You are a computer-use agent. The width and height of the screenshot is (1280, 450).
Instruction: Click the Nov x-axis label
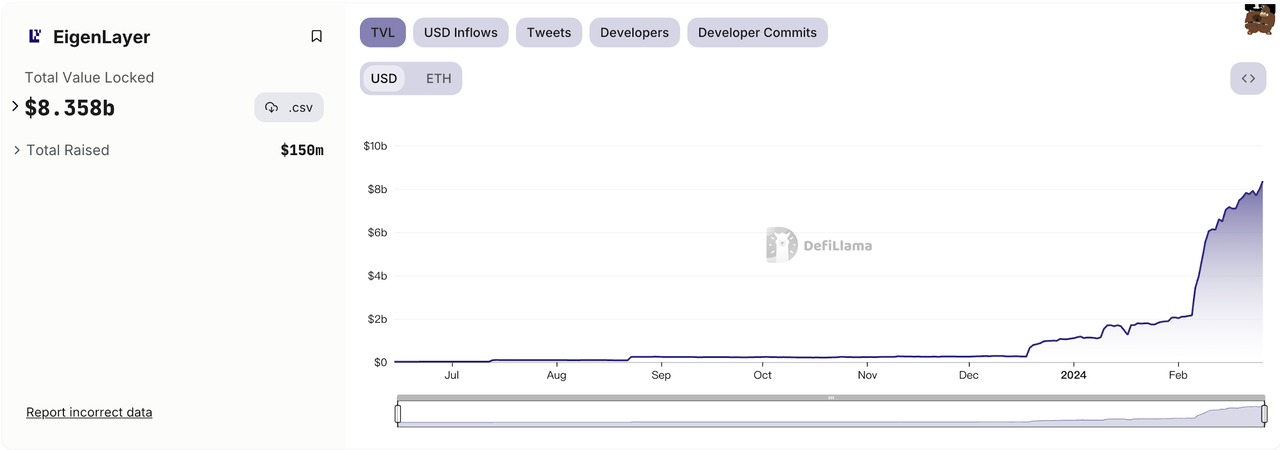coord(867,376)
